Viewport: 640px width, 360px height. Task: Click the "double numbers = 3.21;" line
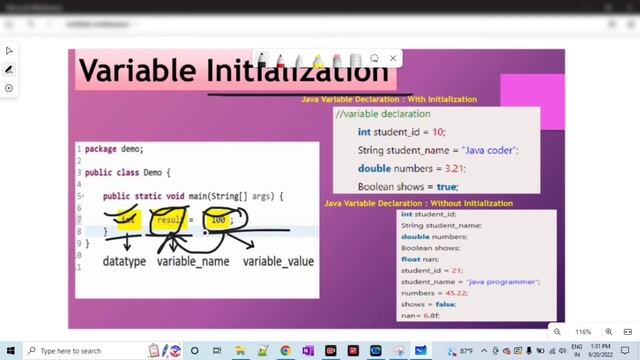(x=411, y=169)
